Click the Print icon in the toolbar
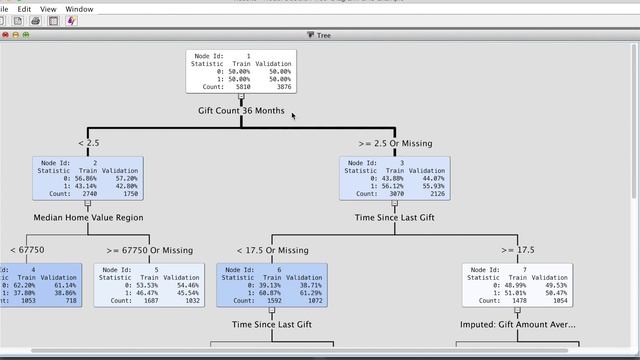640x360 pixels. [x=36, y=21]
